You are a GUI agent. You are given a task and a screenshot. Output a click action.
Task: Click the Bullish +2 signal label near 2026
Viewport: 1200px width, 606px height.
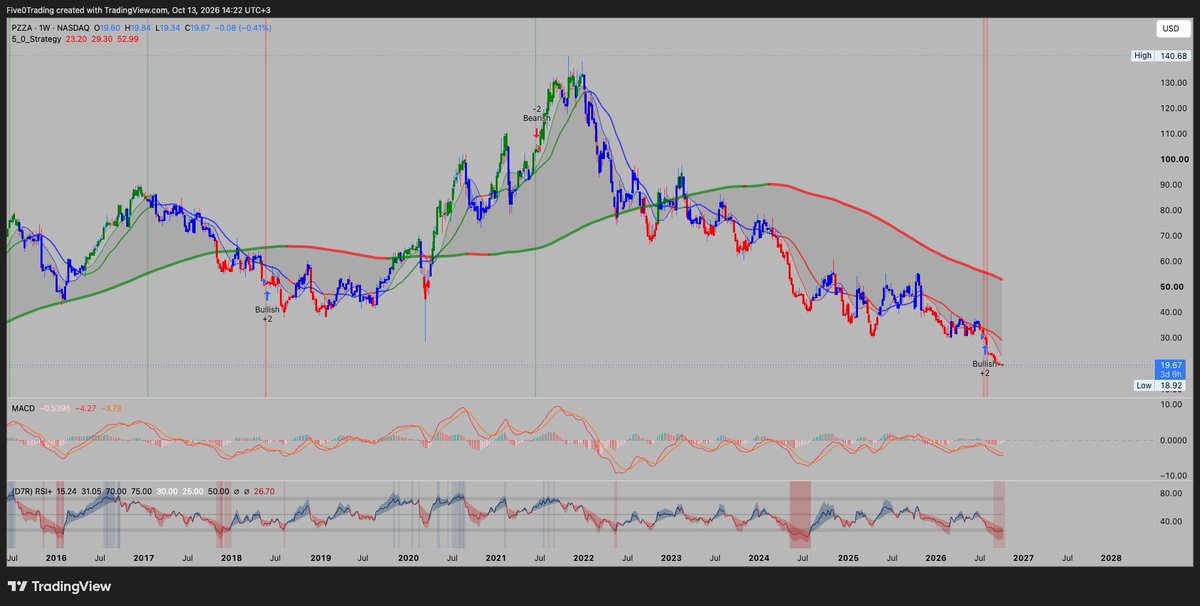(x=985, y=368)
